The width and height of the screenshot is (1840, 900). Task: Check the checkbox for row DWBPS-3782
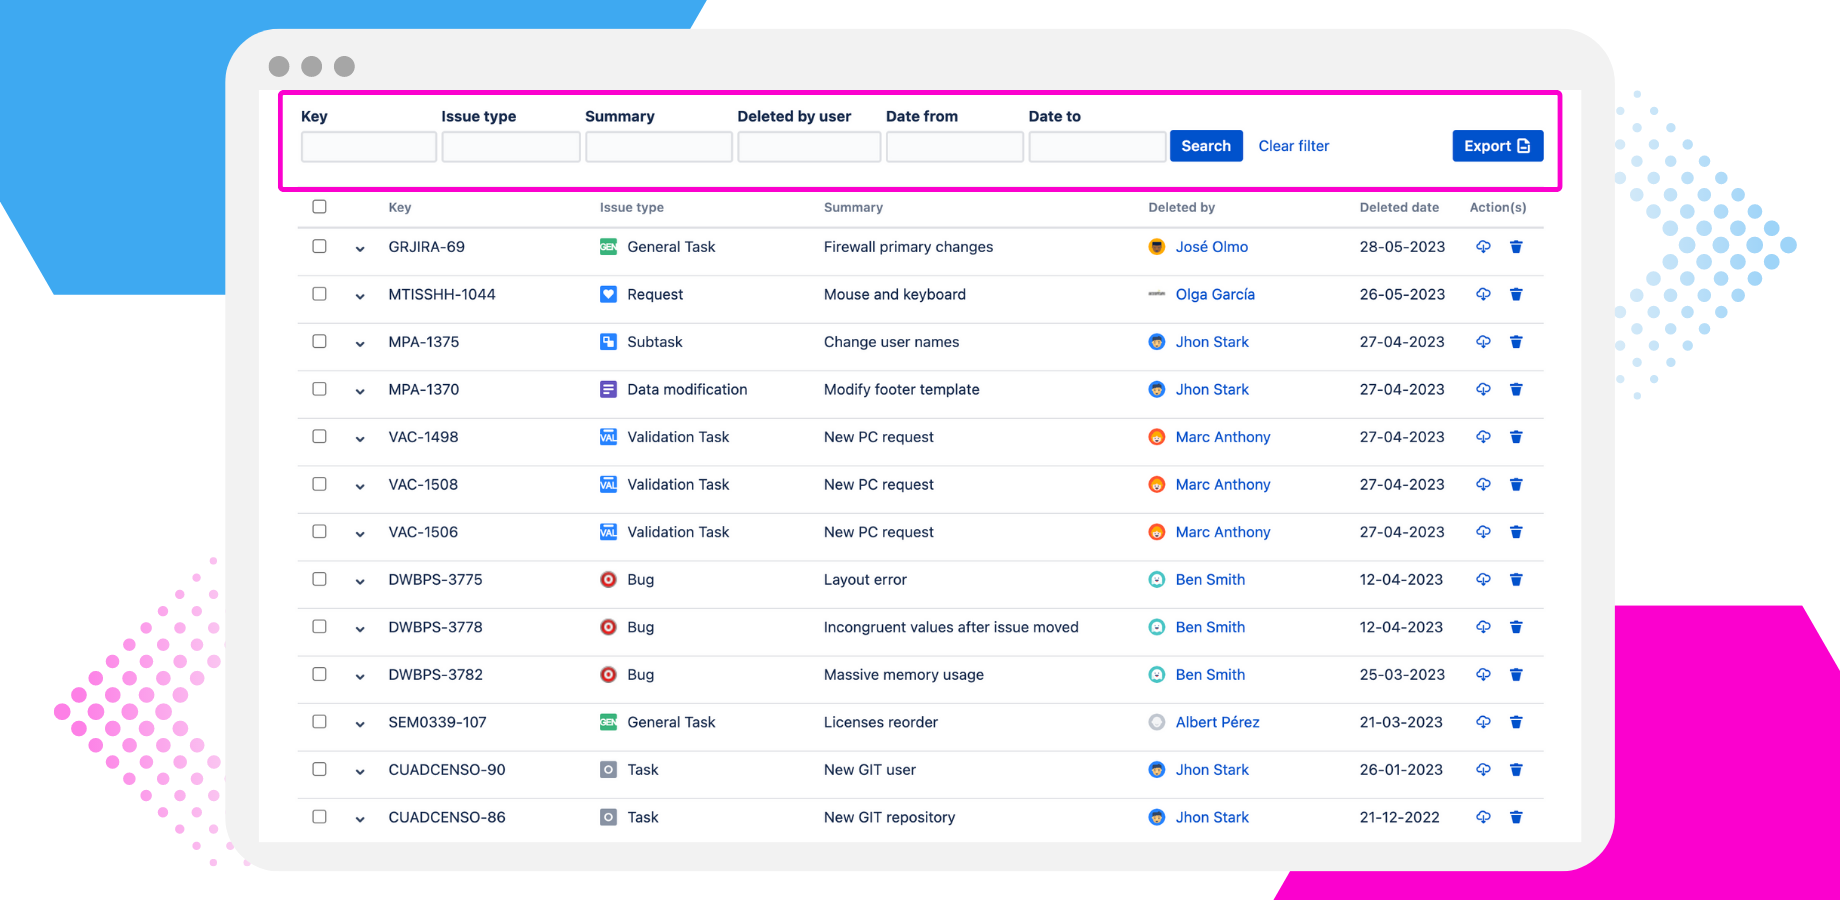point(319,674)
